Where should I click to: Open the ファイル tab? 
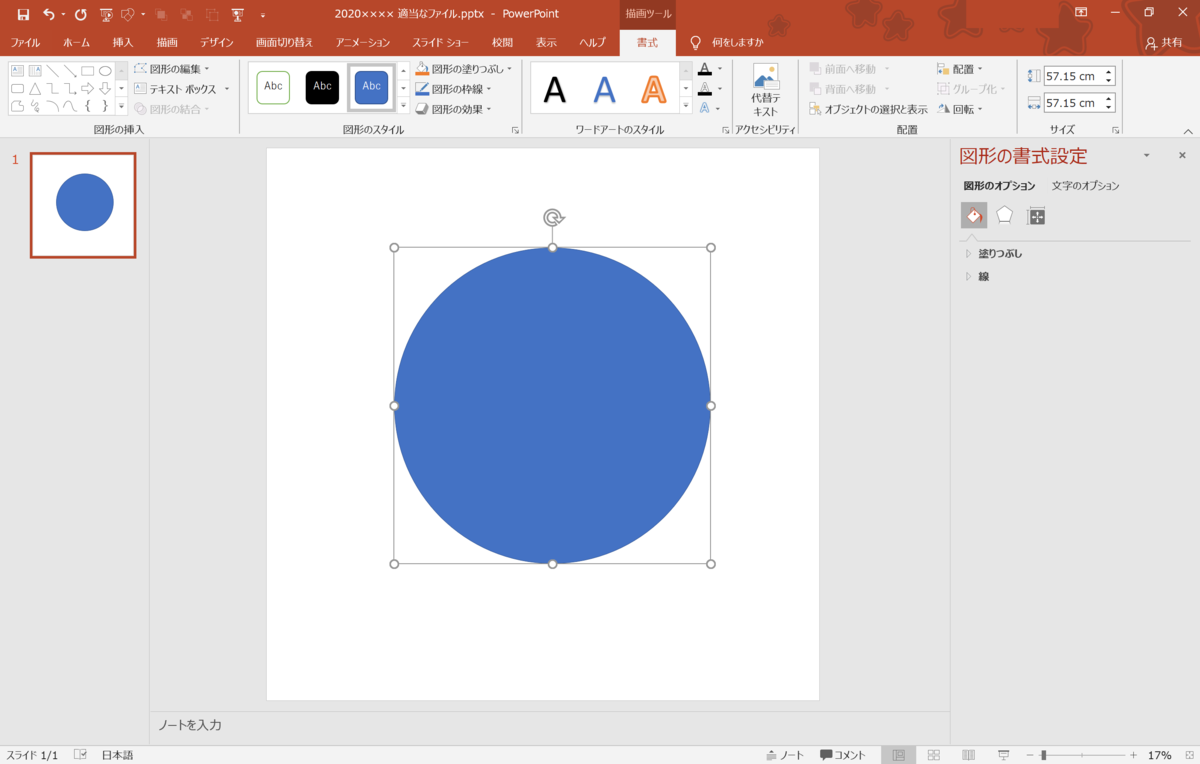25,43
